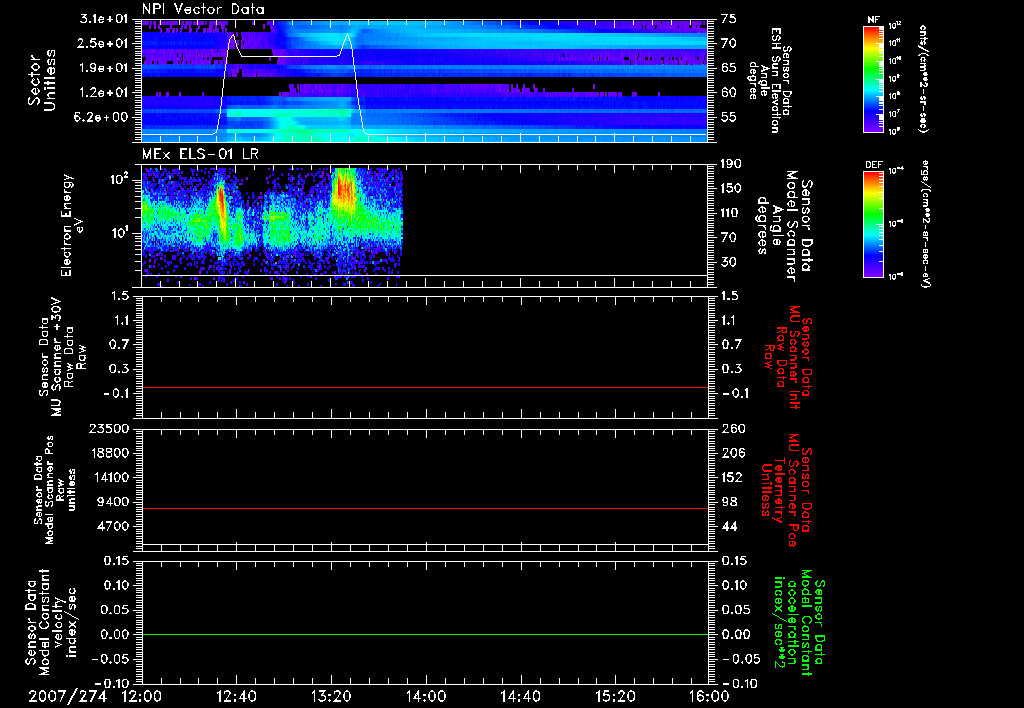1024x708 pixels.
Task: Click the '55' sun elevation axis value
Action: coord(729,118)
